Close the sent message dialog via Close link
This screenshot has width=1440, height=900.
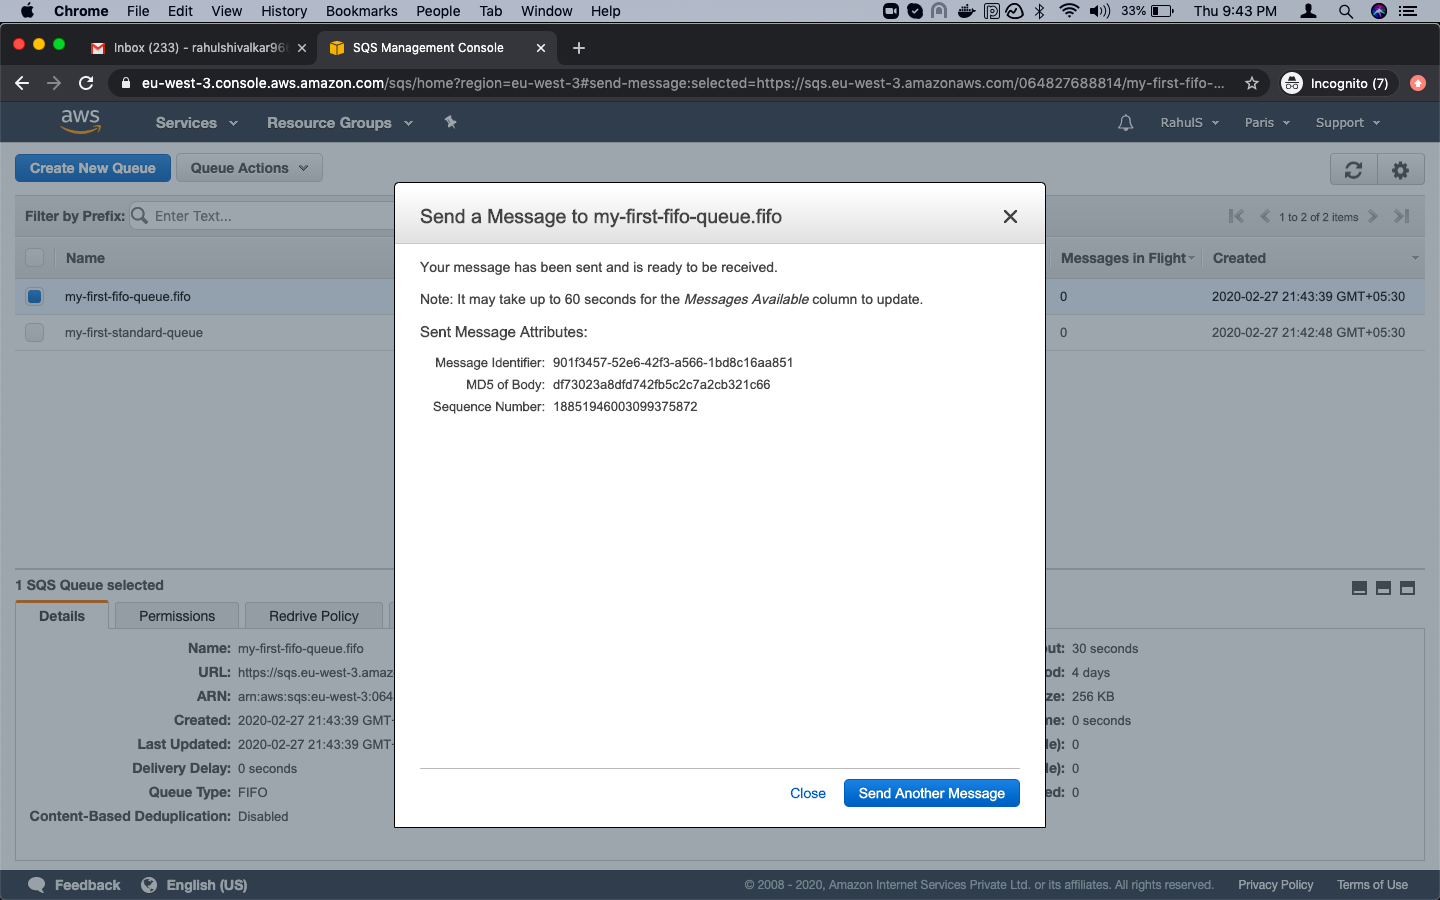tap(808, 793)
